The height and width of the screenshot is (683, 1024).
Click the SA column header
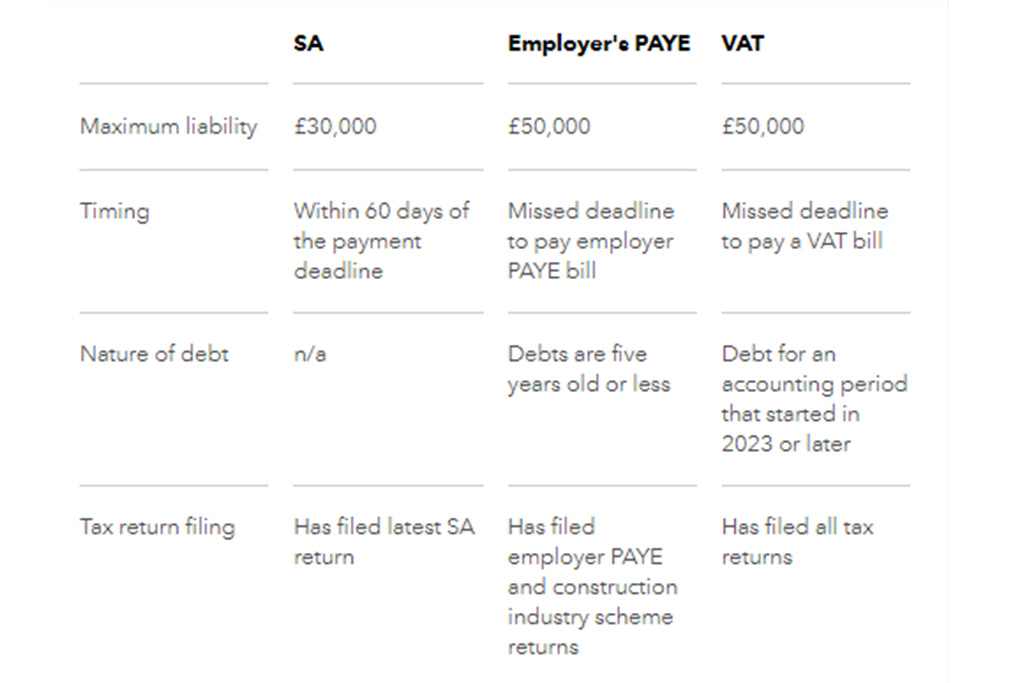click(x=308, y=44)
